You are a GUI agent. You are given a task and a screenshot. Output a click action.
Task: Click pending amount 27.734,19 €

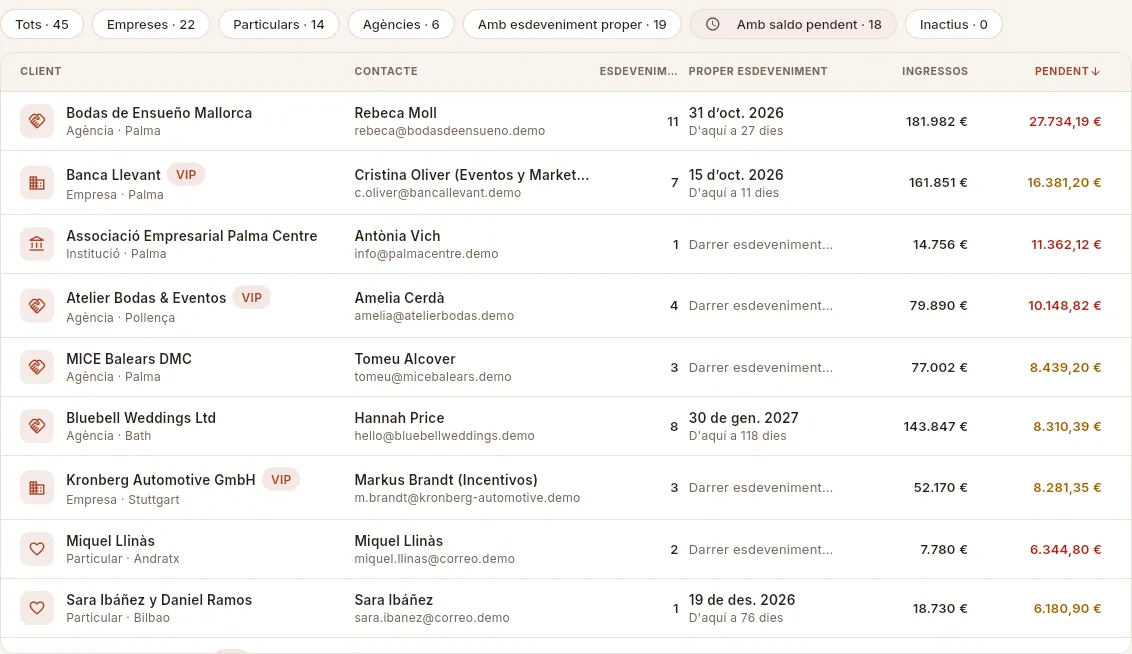[x=1065, y=122]
